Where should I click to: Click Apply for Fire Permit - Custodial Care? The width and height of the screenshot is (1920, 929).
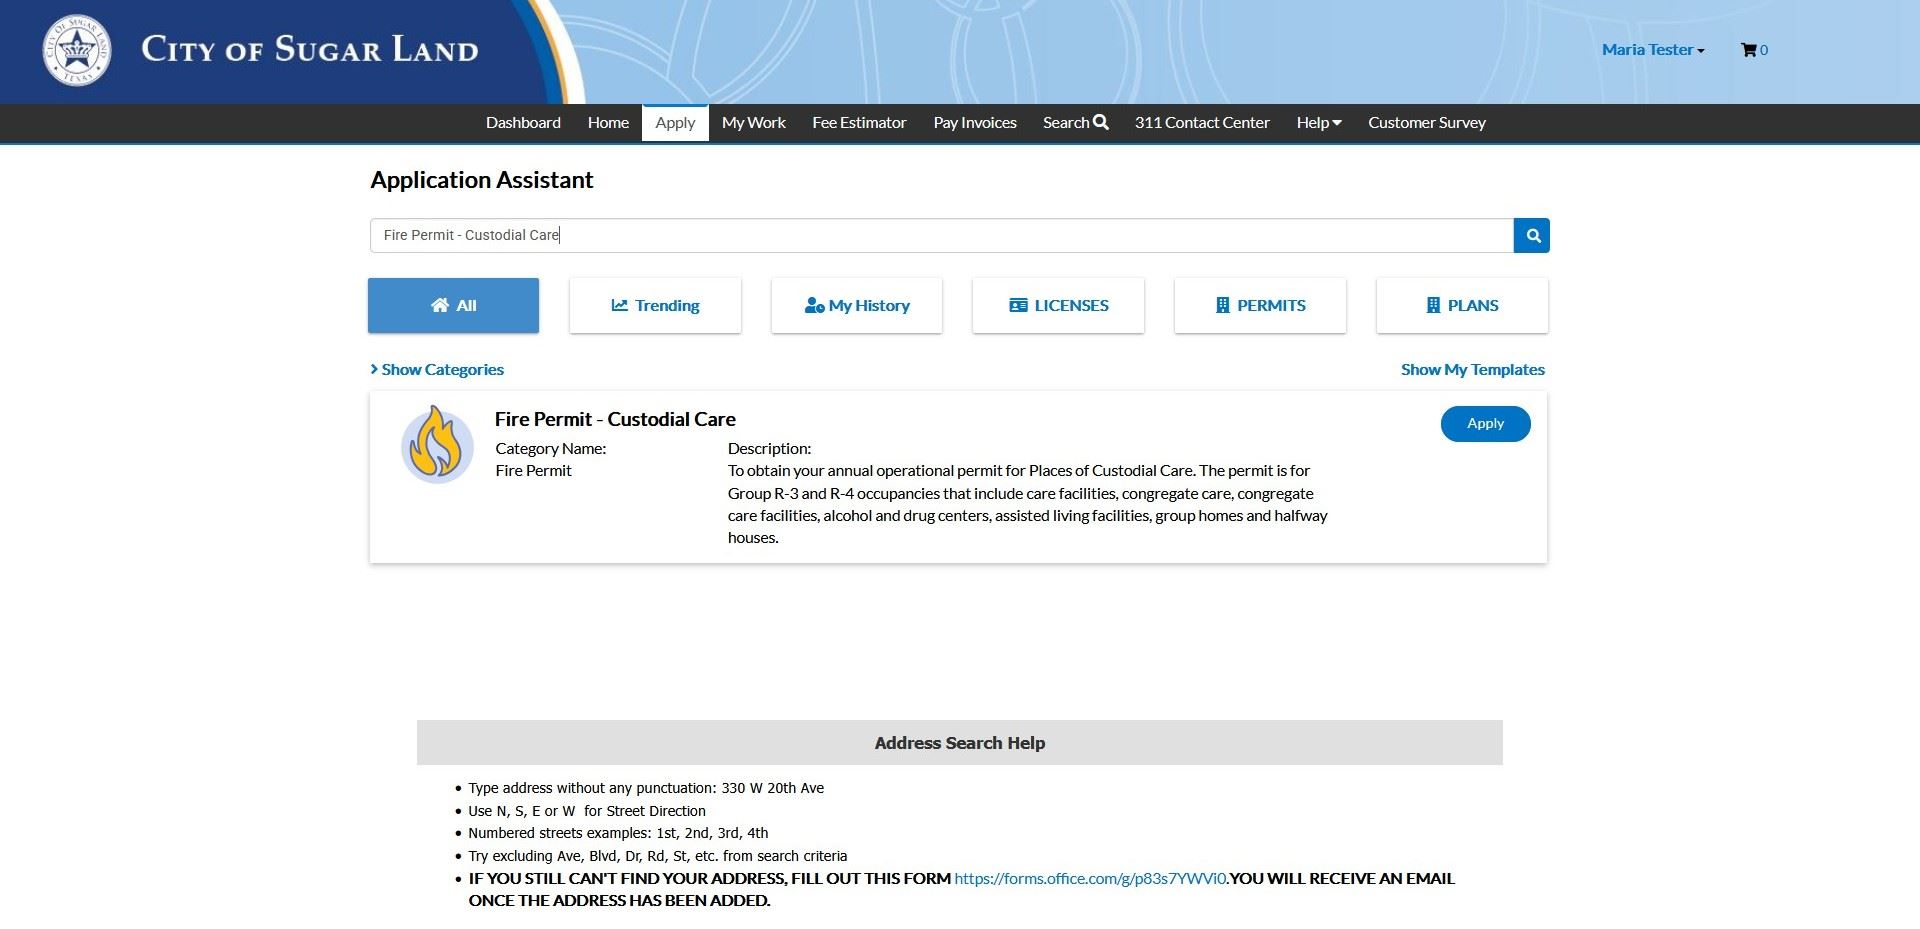(x=1485, y=423)
